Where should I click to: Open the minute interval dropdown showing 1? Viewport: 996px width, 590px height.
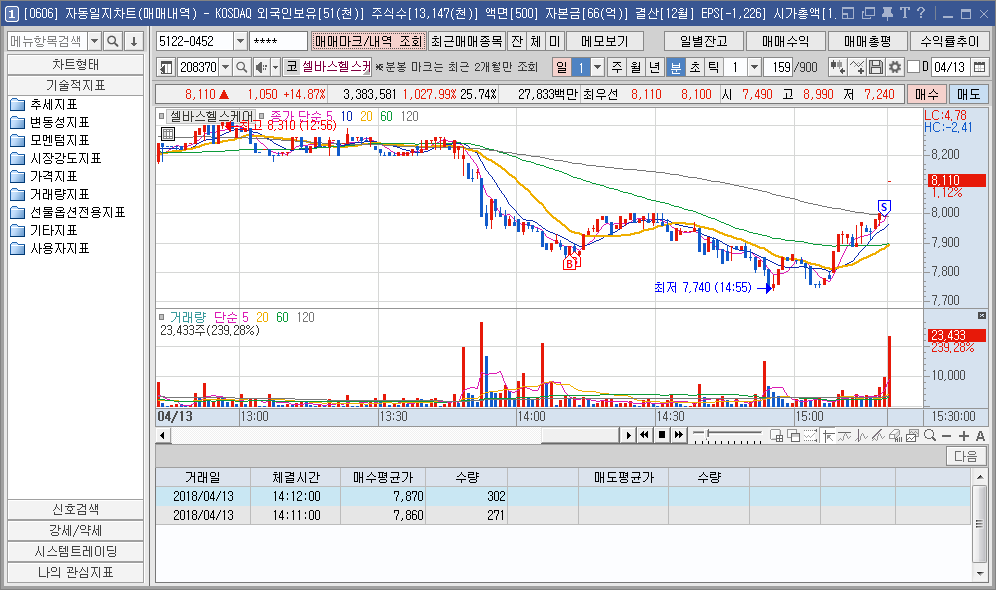tap(754, 67)
